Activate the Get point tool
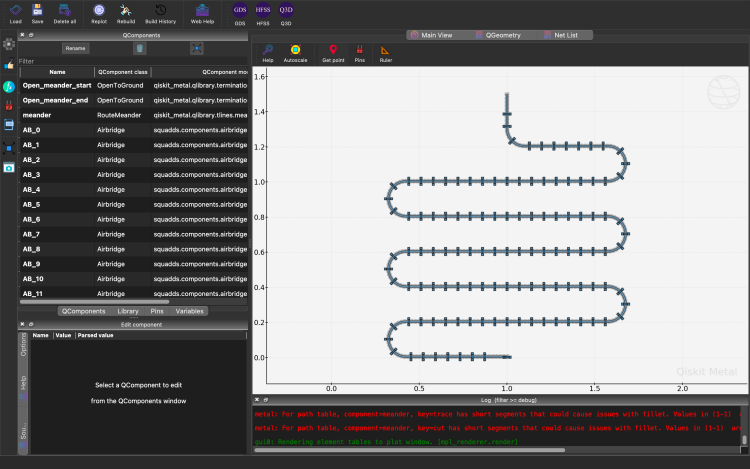The image size is (750, 469). pos(333,53)
